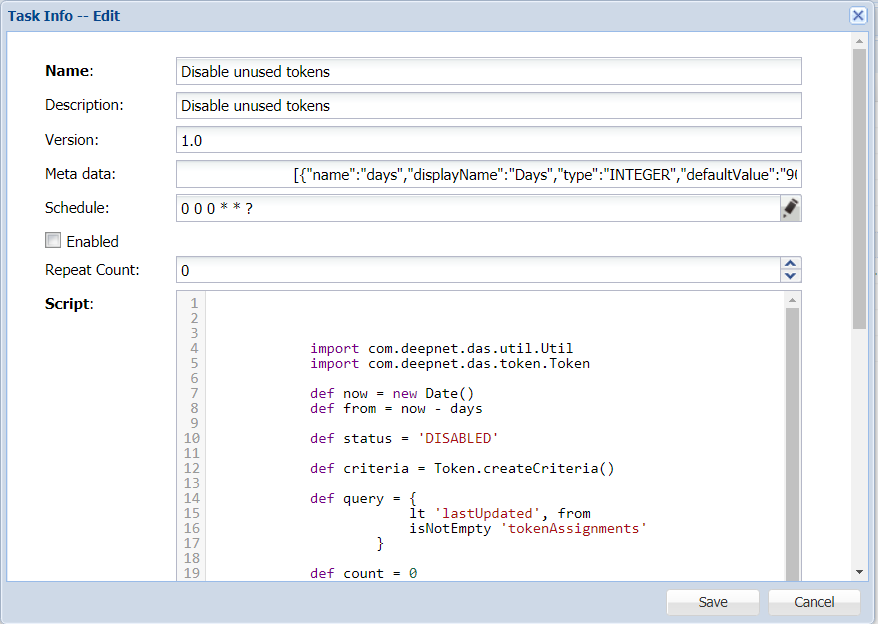Click the script editor scrollbar thumb
This screenshot has width=878, height=624.
792,440
